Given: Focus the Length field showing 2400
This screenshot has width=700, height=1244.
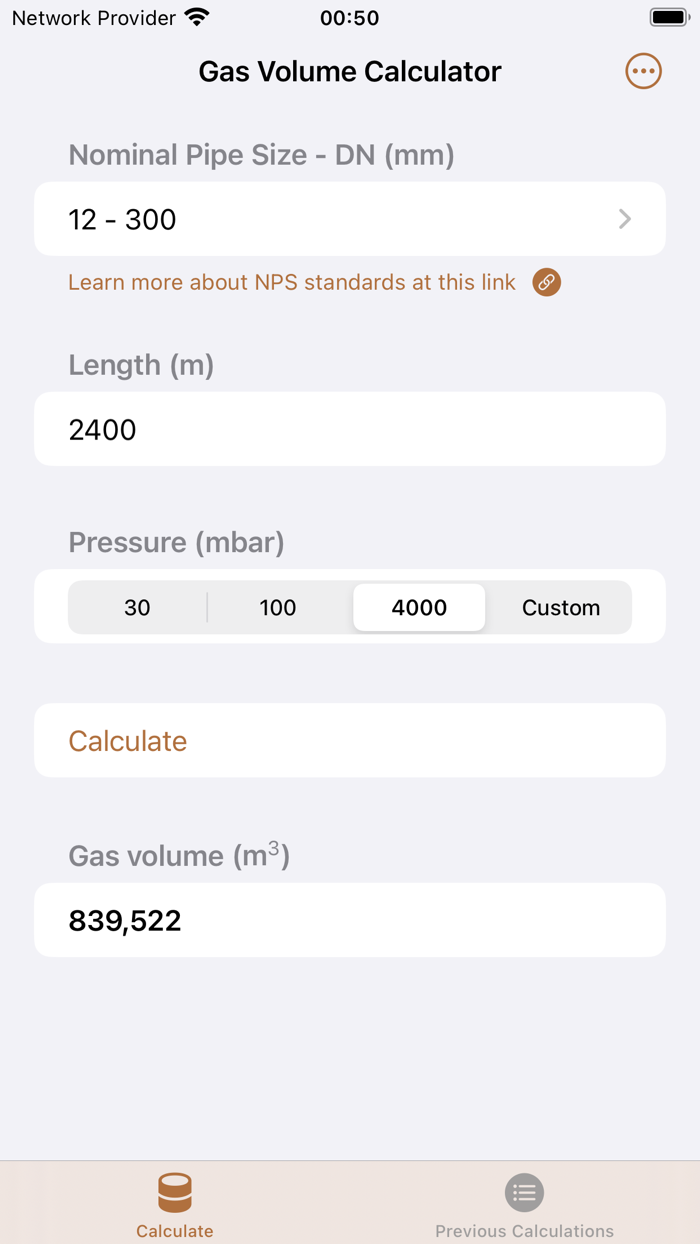Looking at the screenshot, I should tap(350, 429).
